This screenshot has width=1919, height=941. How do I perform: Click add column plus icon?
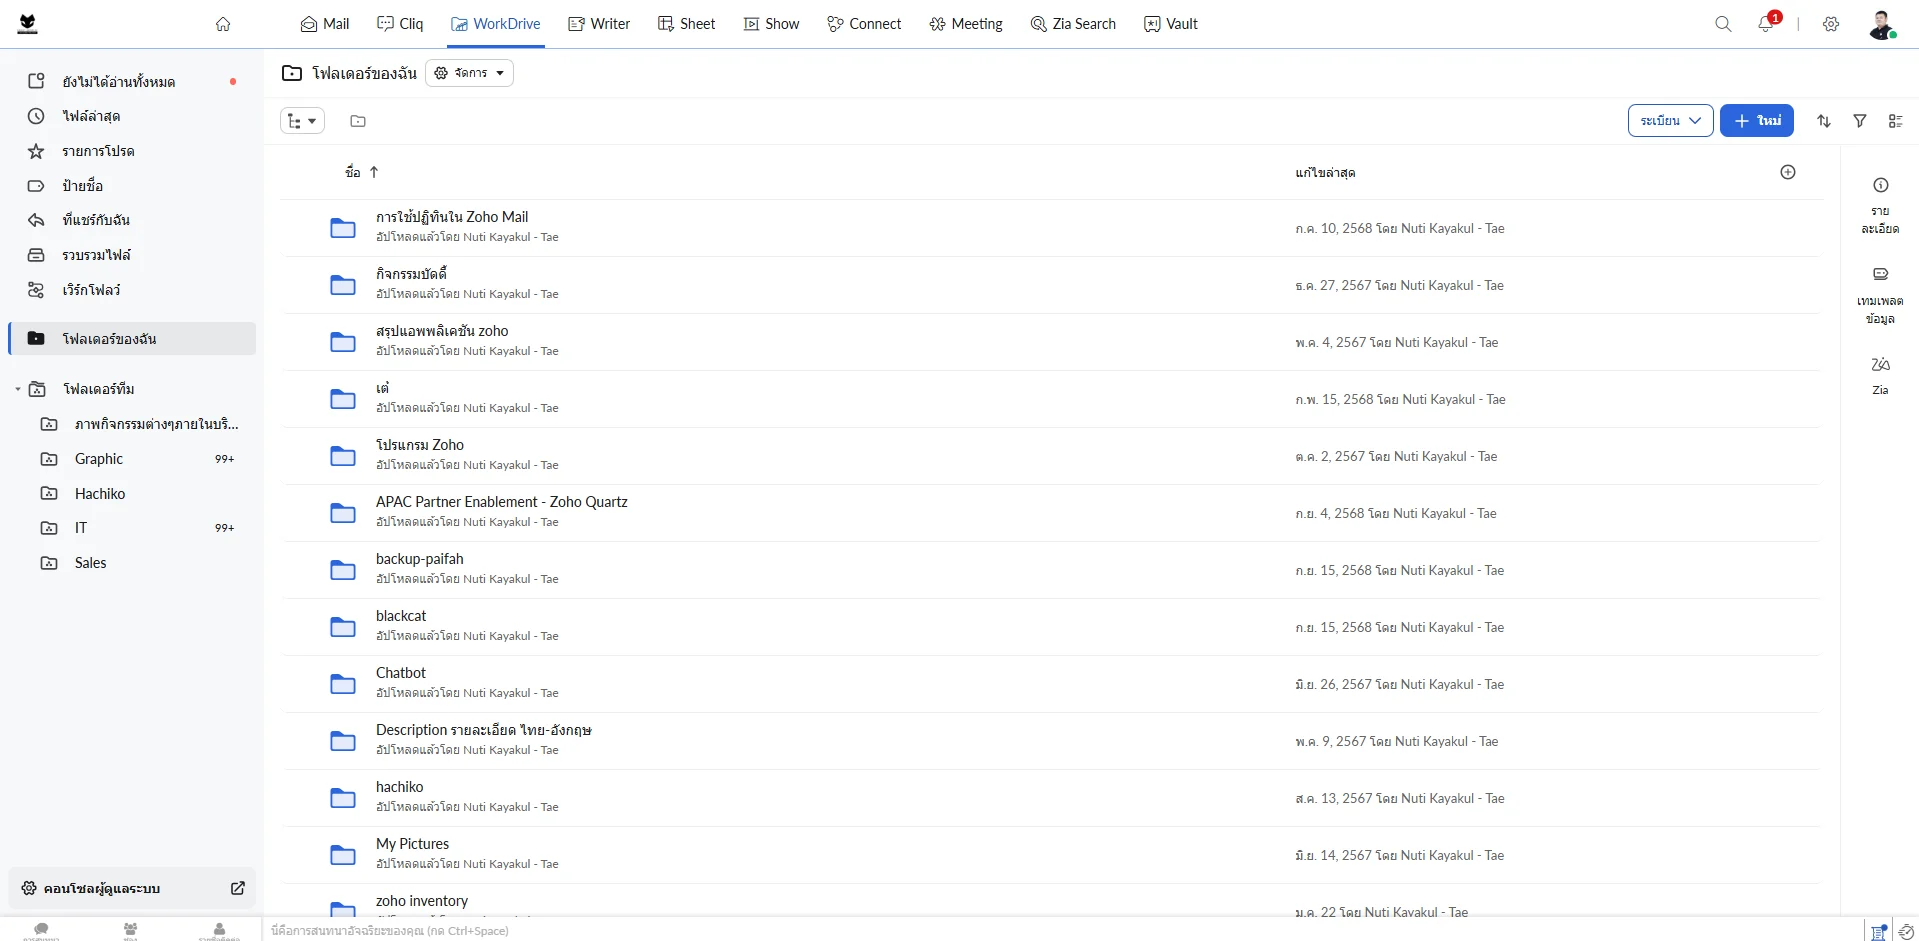pyautogui.click(x=1787, y=172)
